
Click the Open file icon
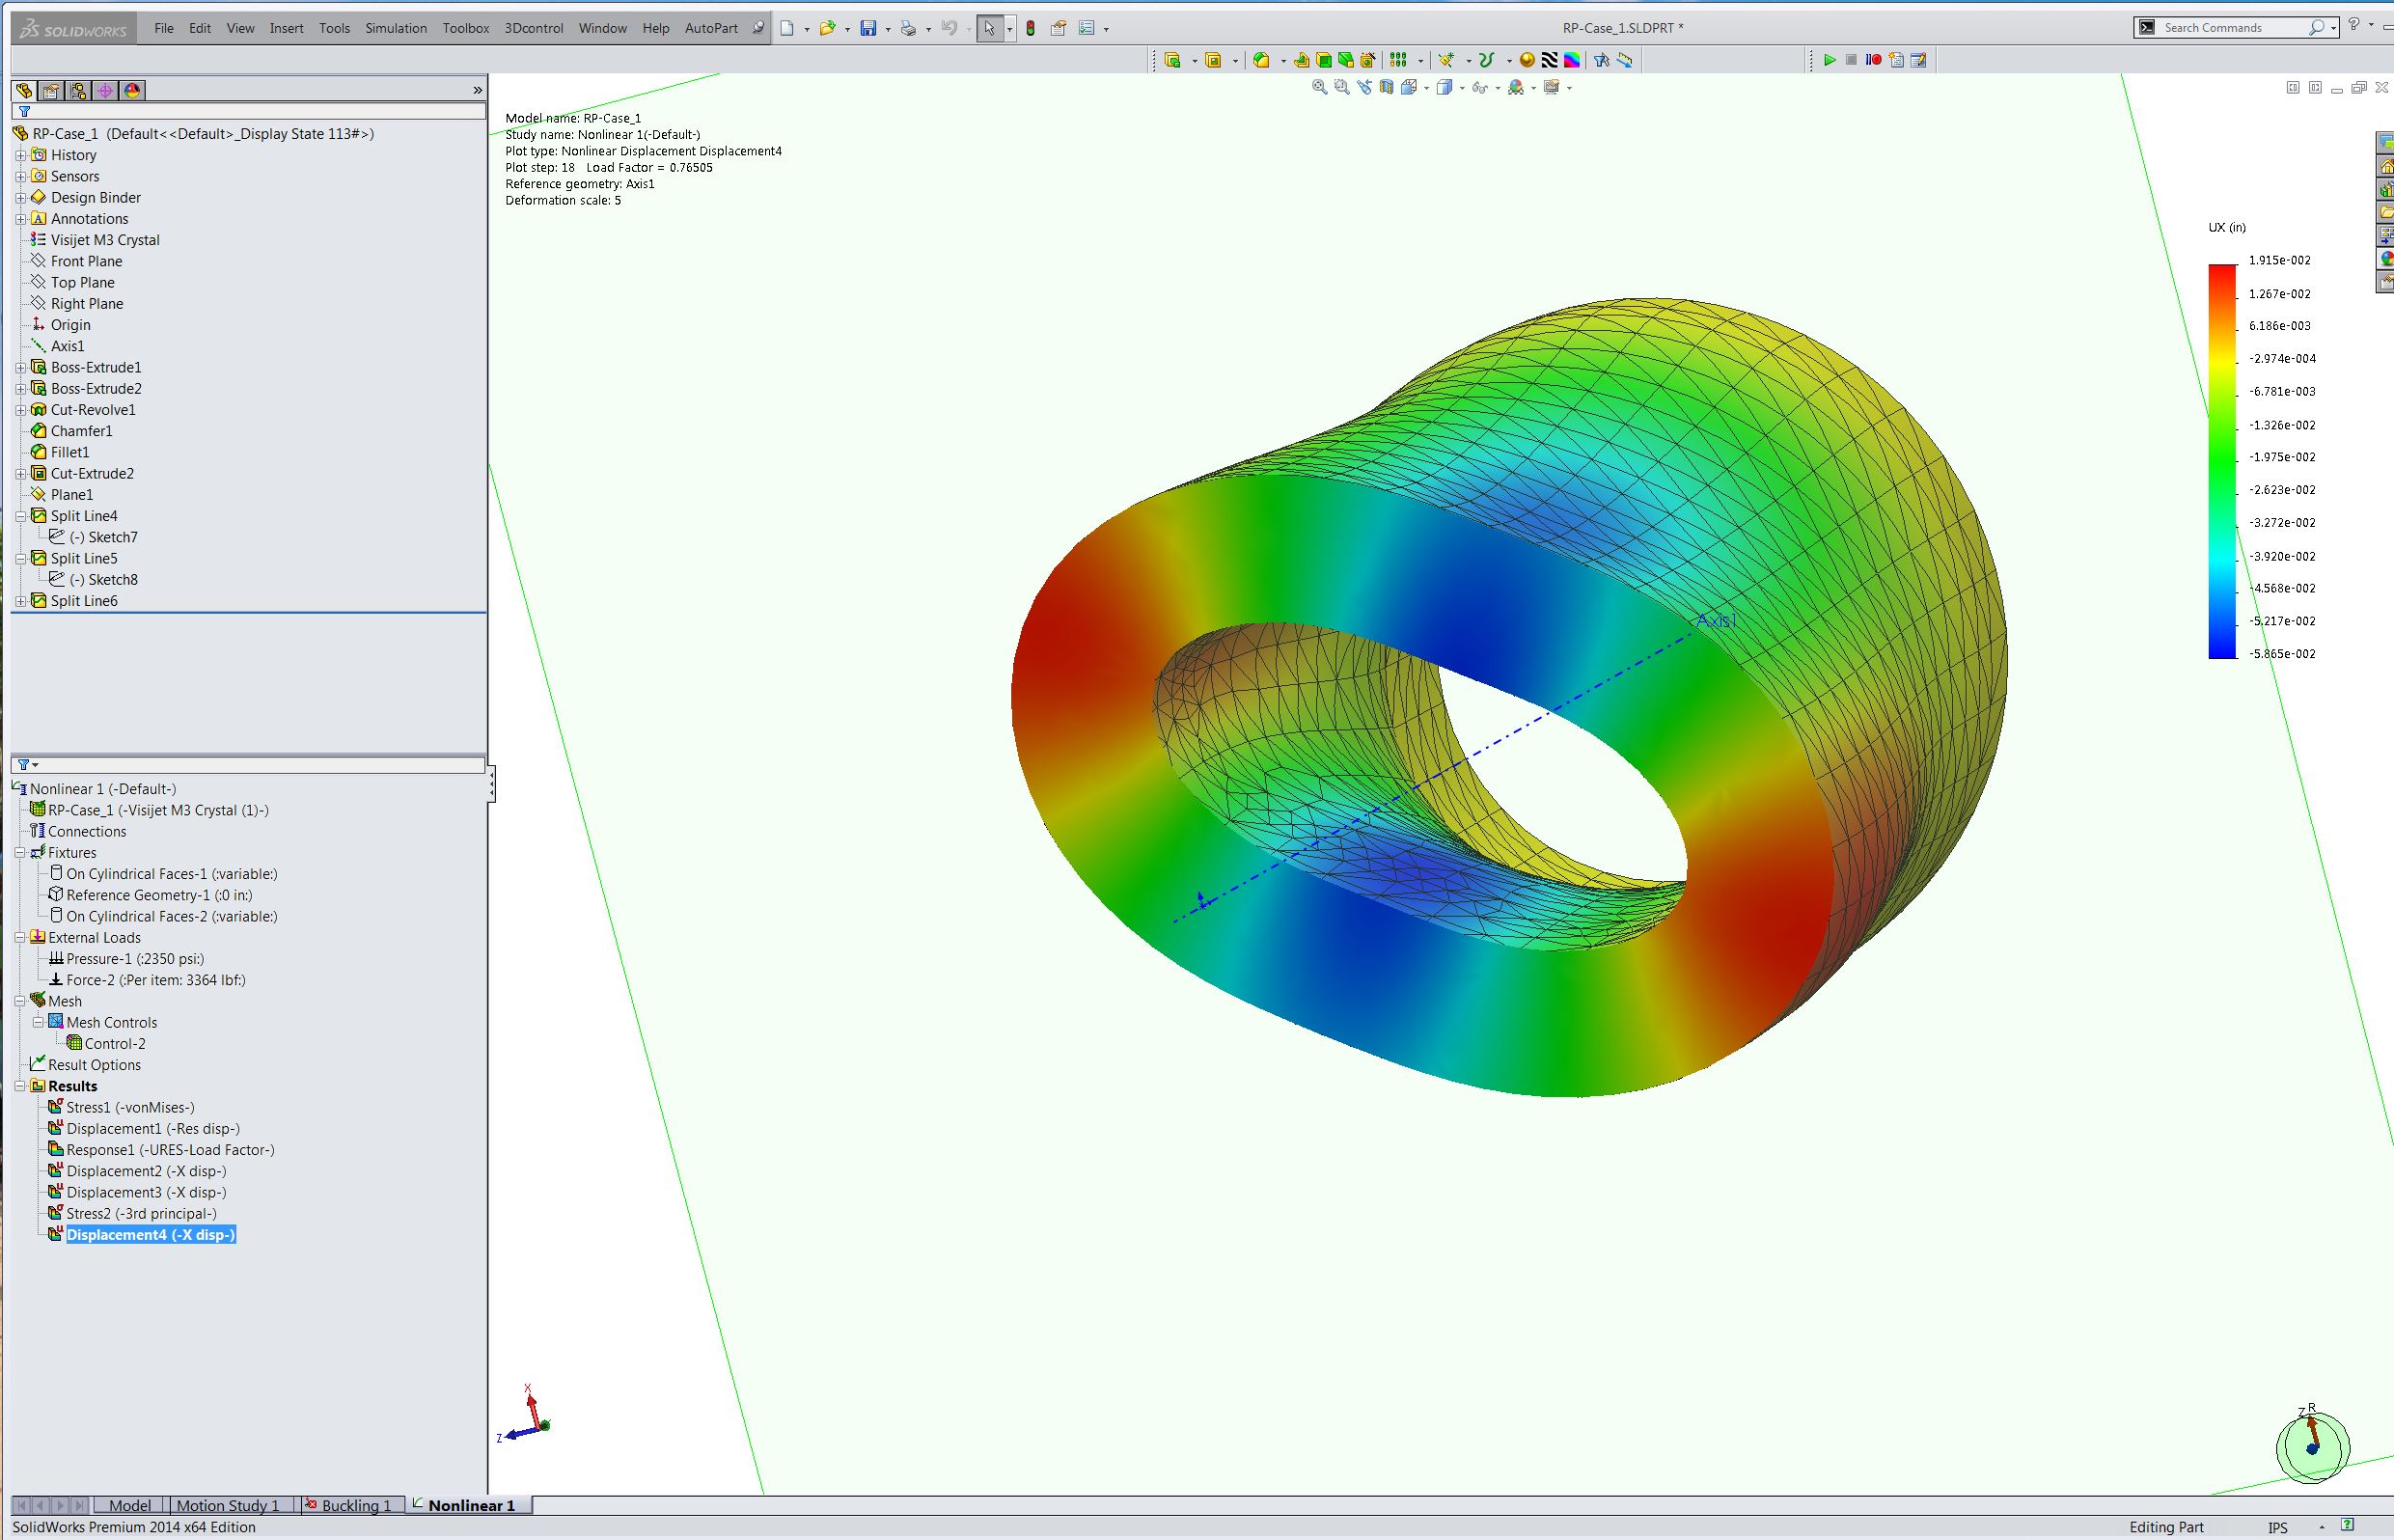click(x=827, y=28)
